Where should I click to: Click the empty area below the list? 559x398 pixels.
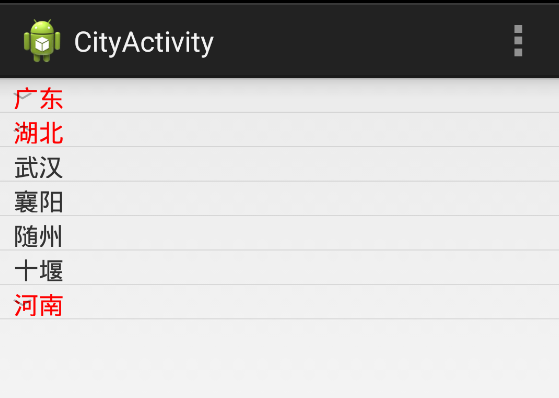pyautogui.click(x=280, y=358)
